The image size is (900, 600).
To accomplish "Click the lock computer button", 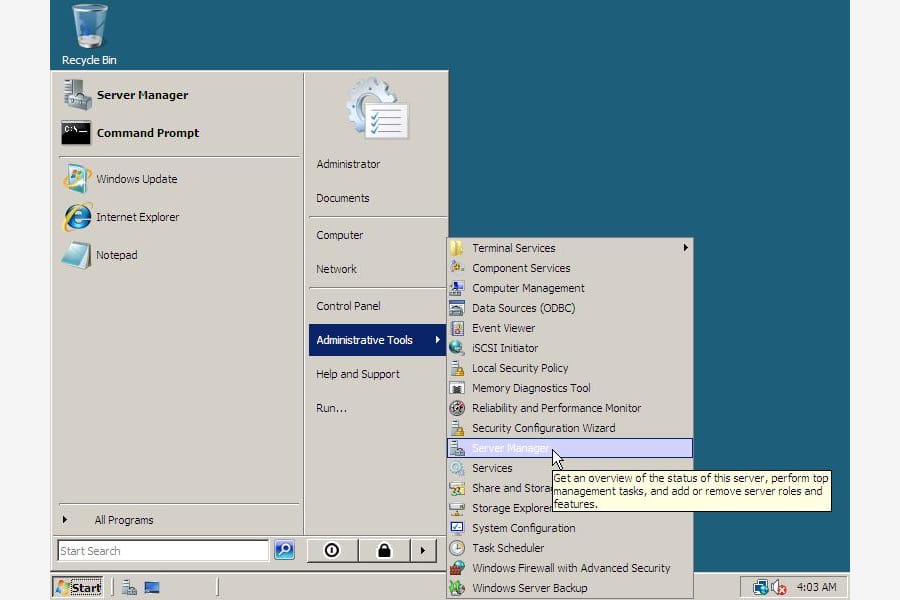I will 384,551.
